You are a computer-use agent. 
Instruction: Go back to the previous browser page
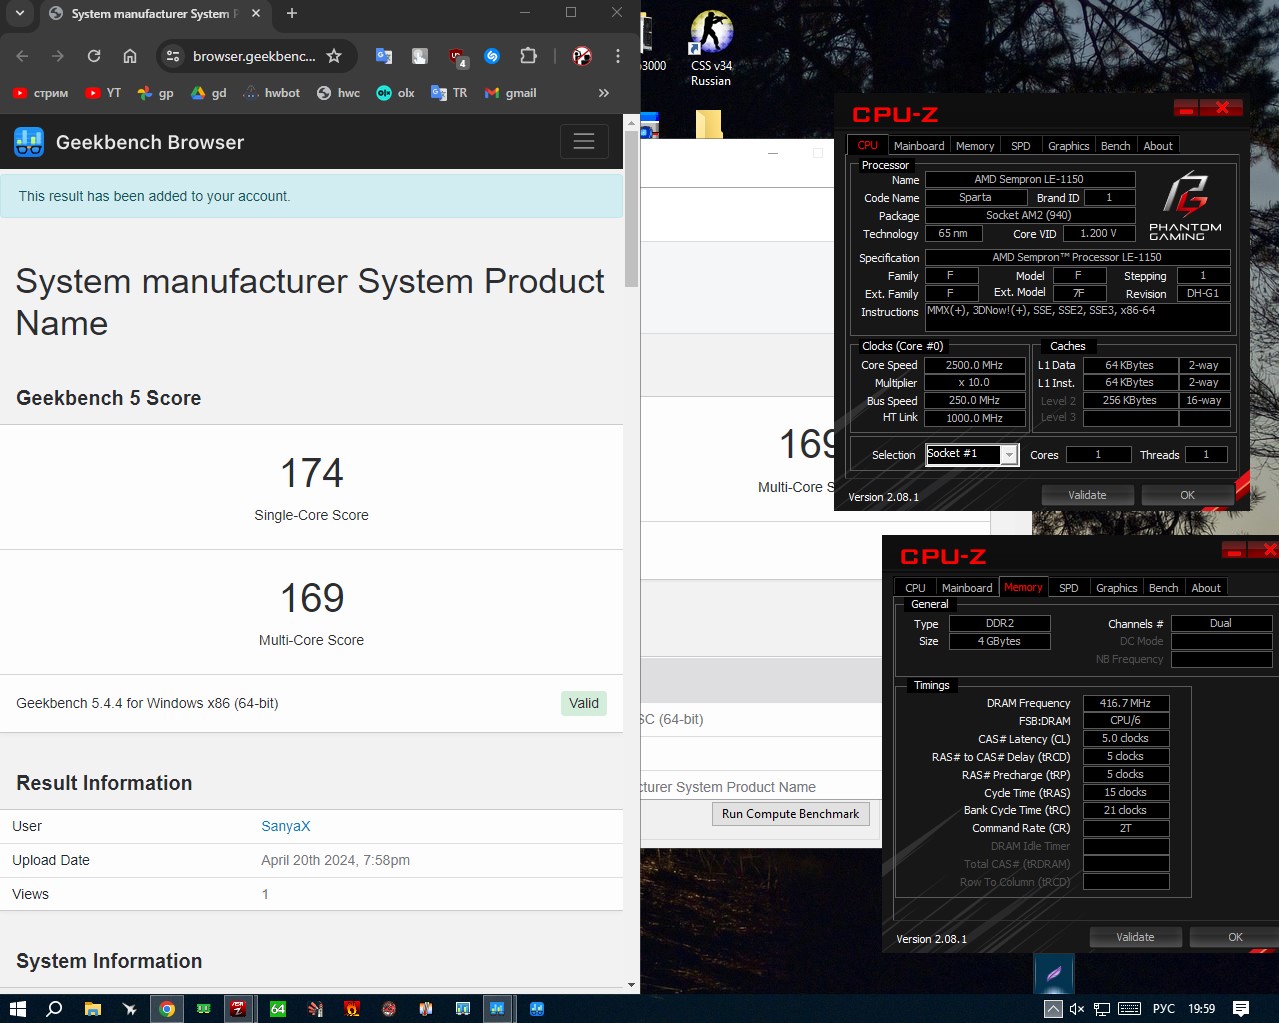(23, 56)
